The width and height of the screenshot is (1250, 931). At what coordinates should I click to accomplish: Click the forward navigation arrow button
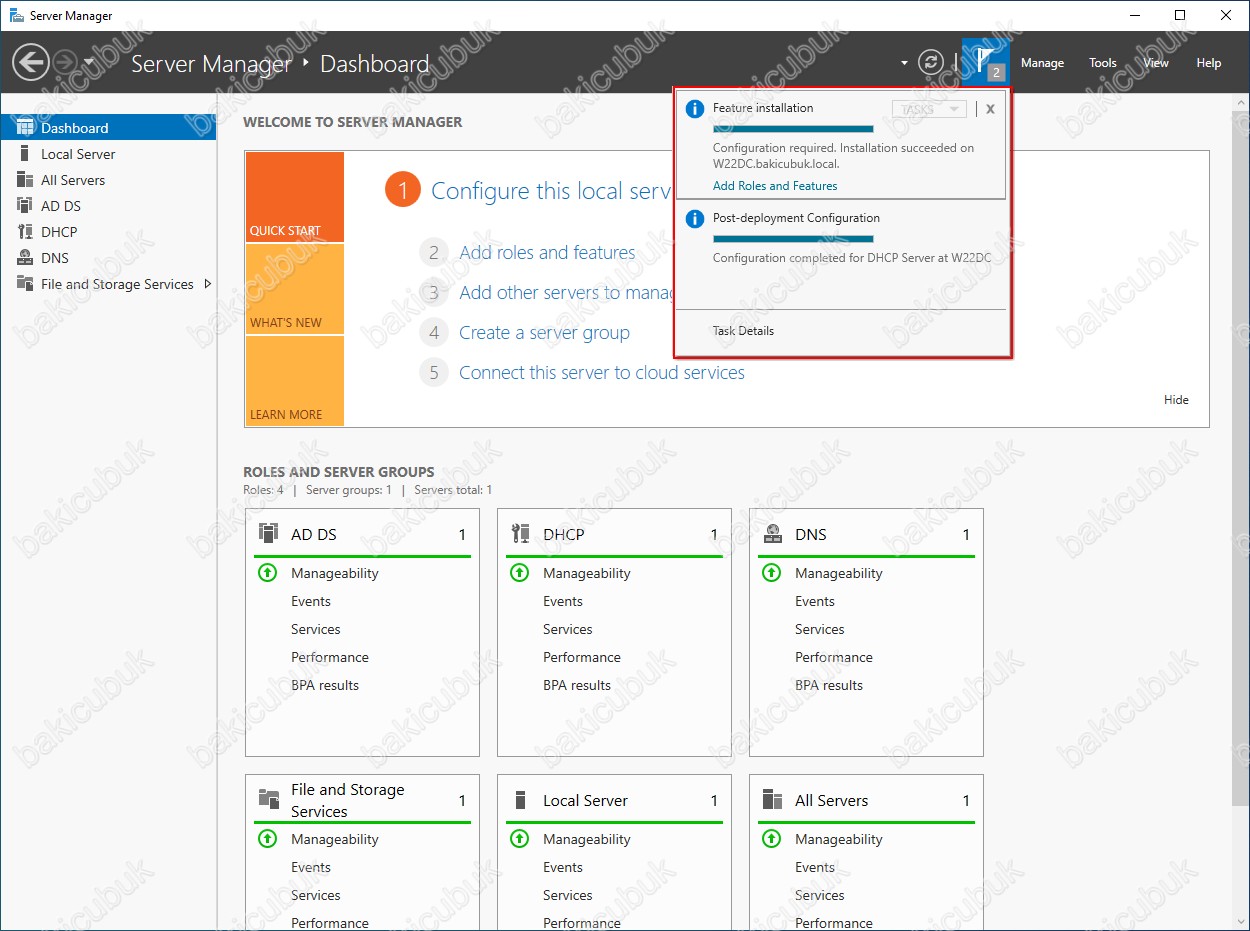tap(64, 63)
